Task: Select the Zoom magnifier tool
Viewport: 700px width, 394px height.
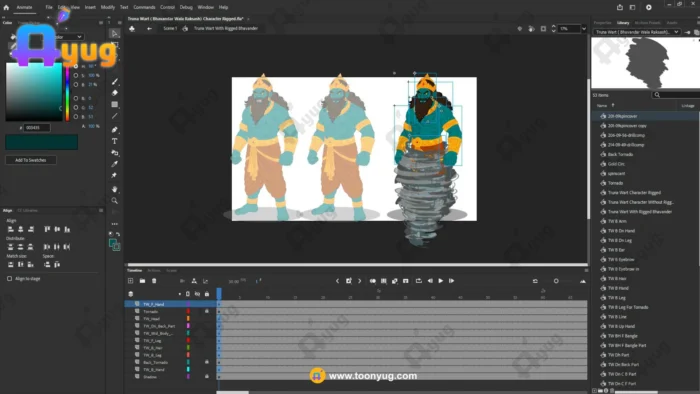Action: pyautogui.click(x=115, y=201)
